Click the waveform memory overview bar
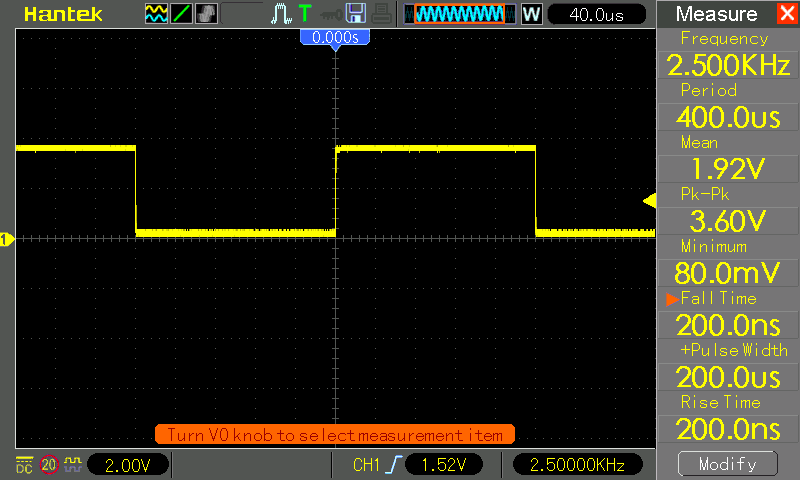This screenshot has height=480, width=800. click(x=460, y=14)
